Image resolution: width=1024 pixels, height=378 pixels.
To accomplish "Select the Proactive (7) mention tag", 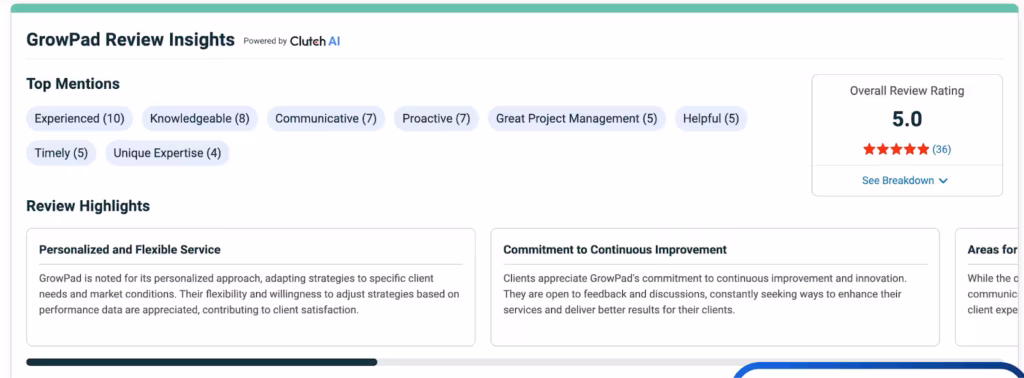I will [x=436, y=119].
